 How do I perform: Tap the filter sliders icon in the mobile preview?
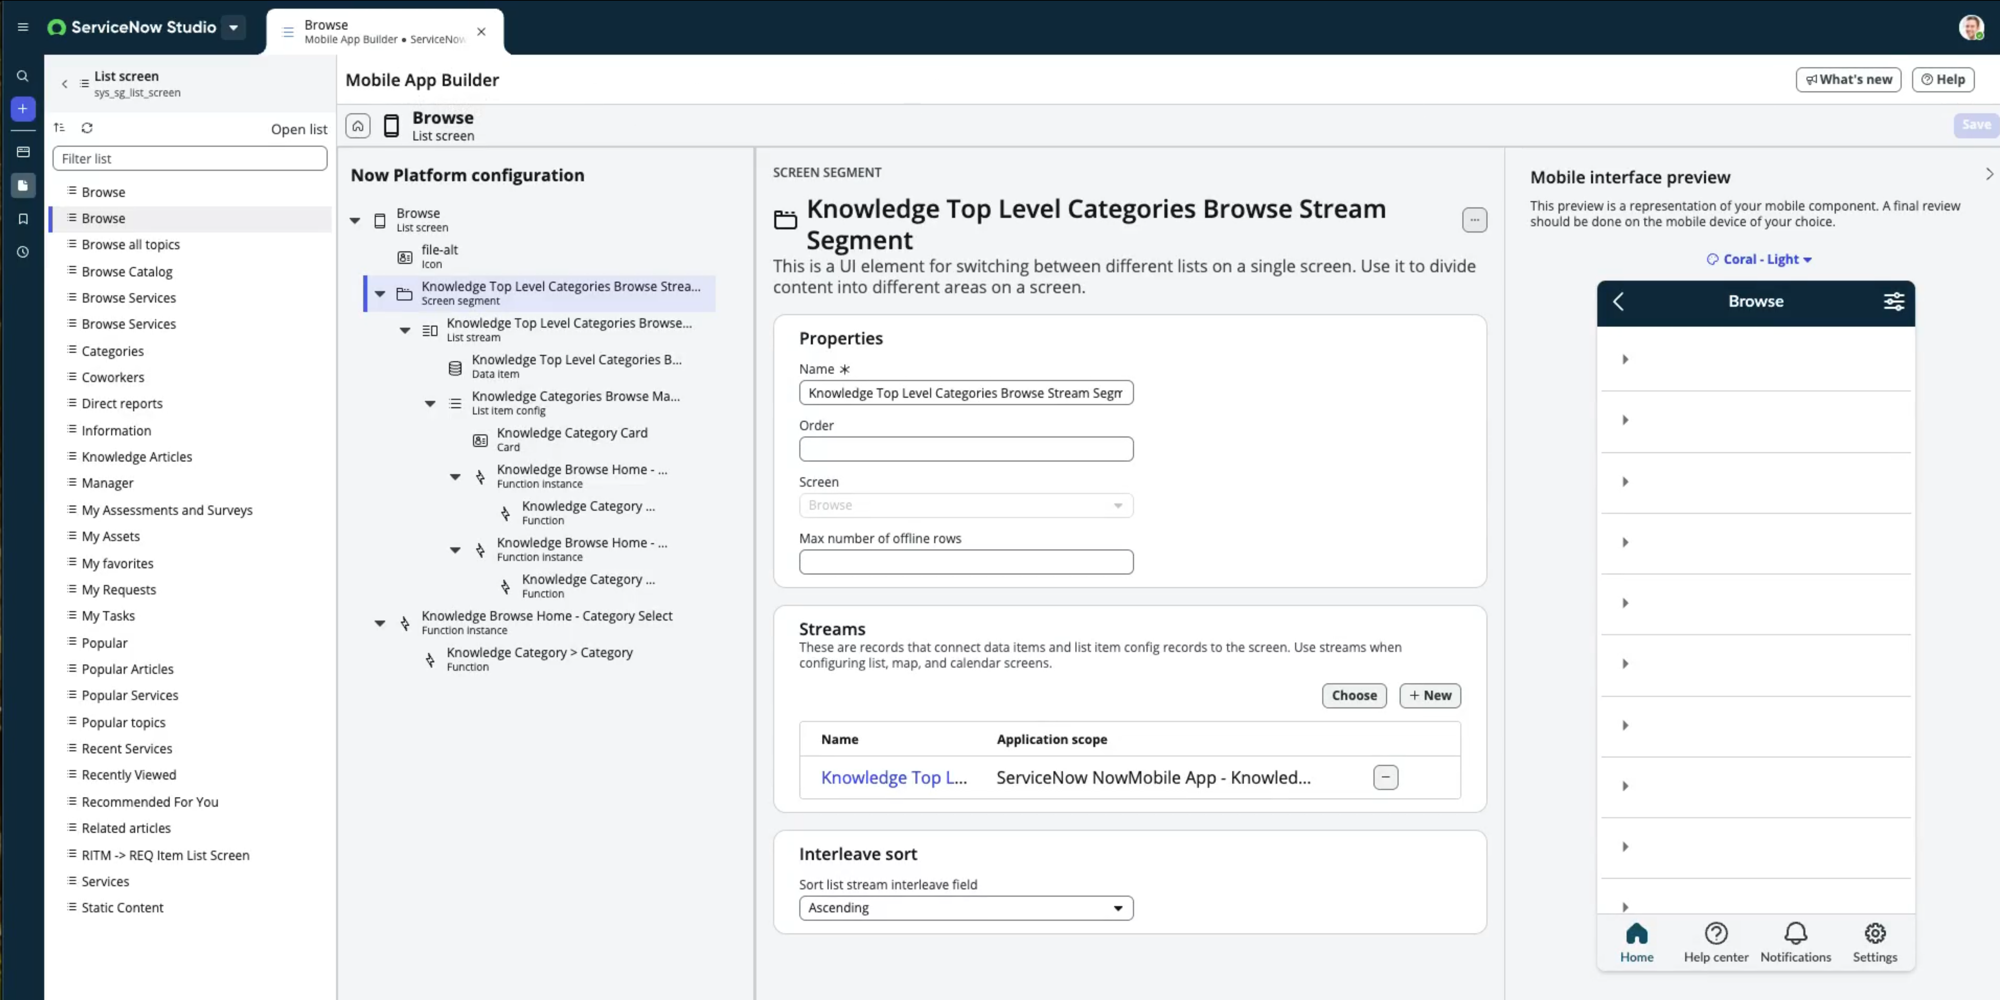click(1894, 302)
